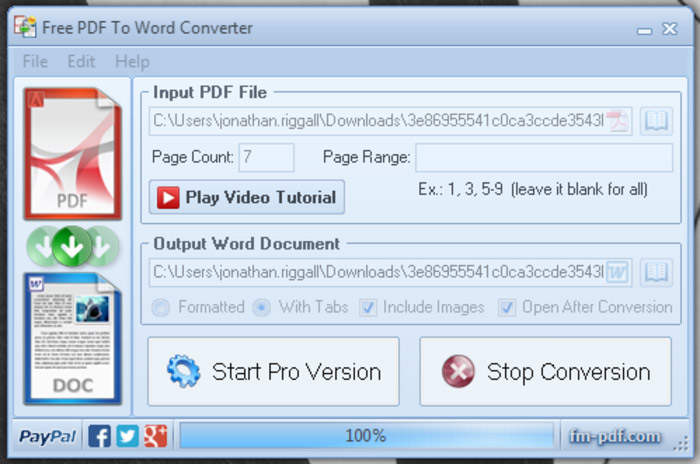Select the With Tabs radio option

coord(300,307)
